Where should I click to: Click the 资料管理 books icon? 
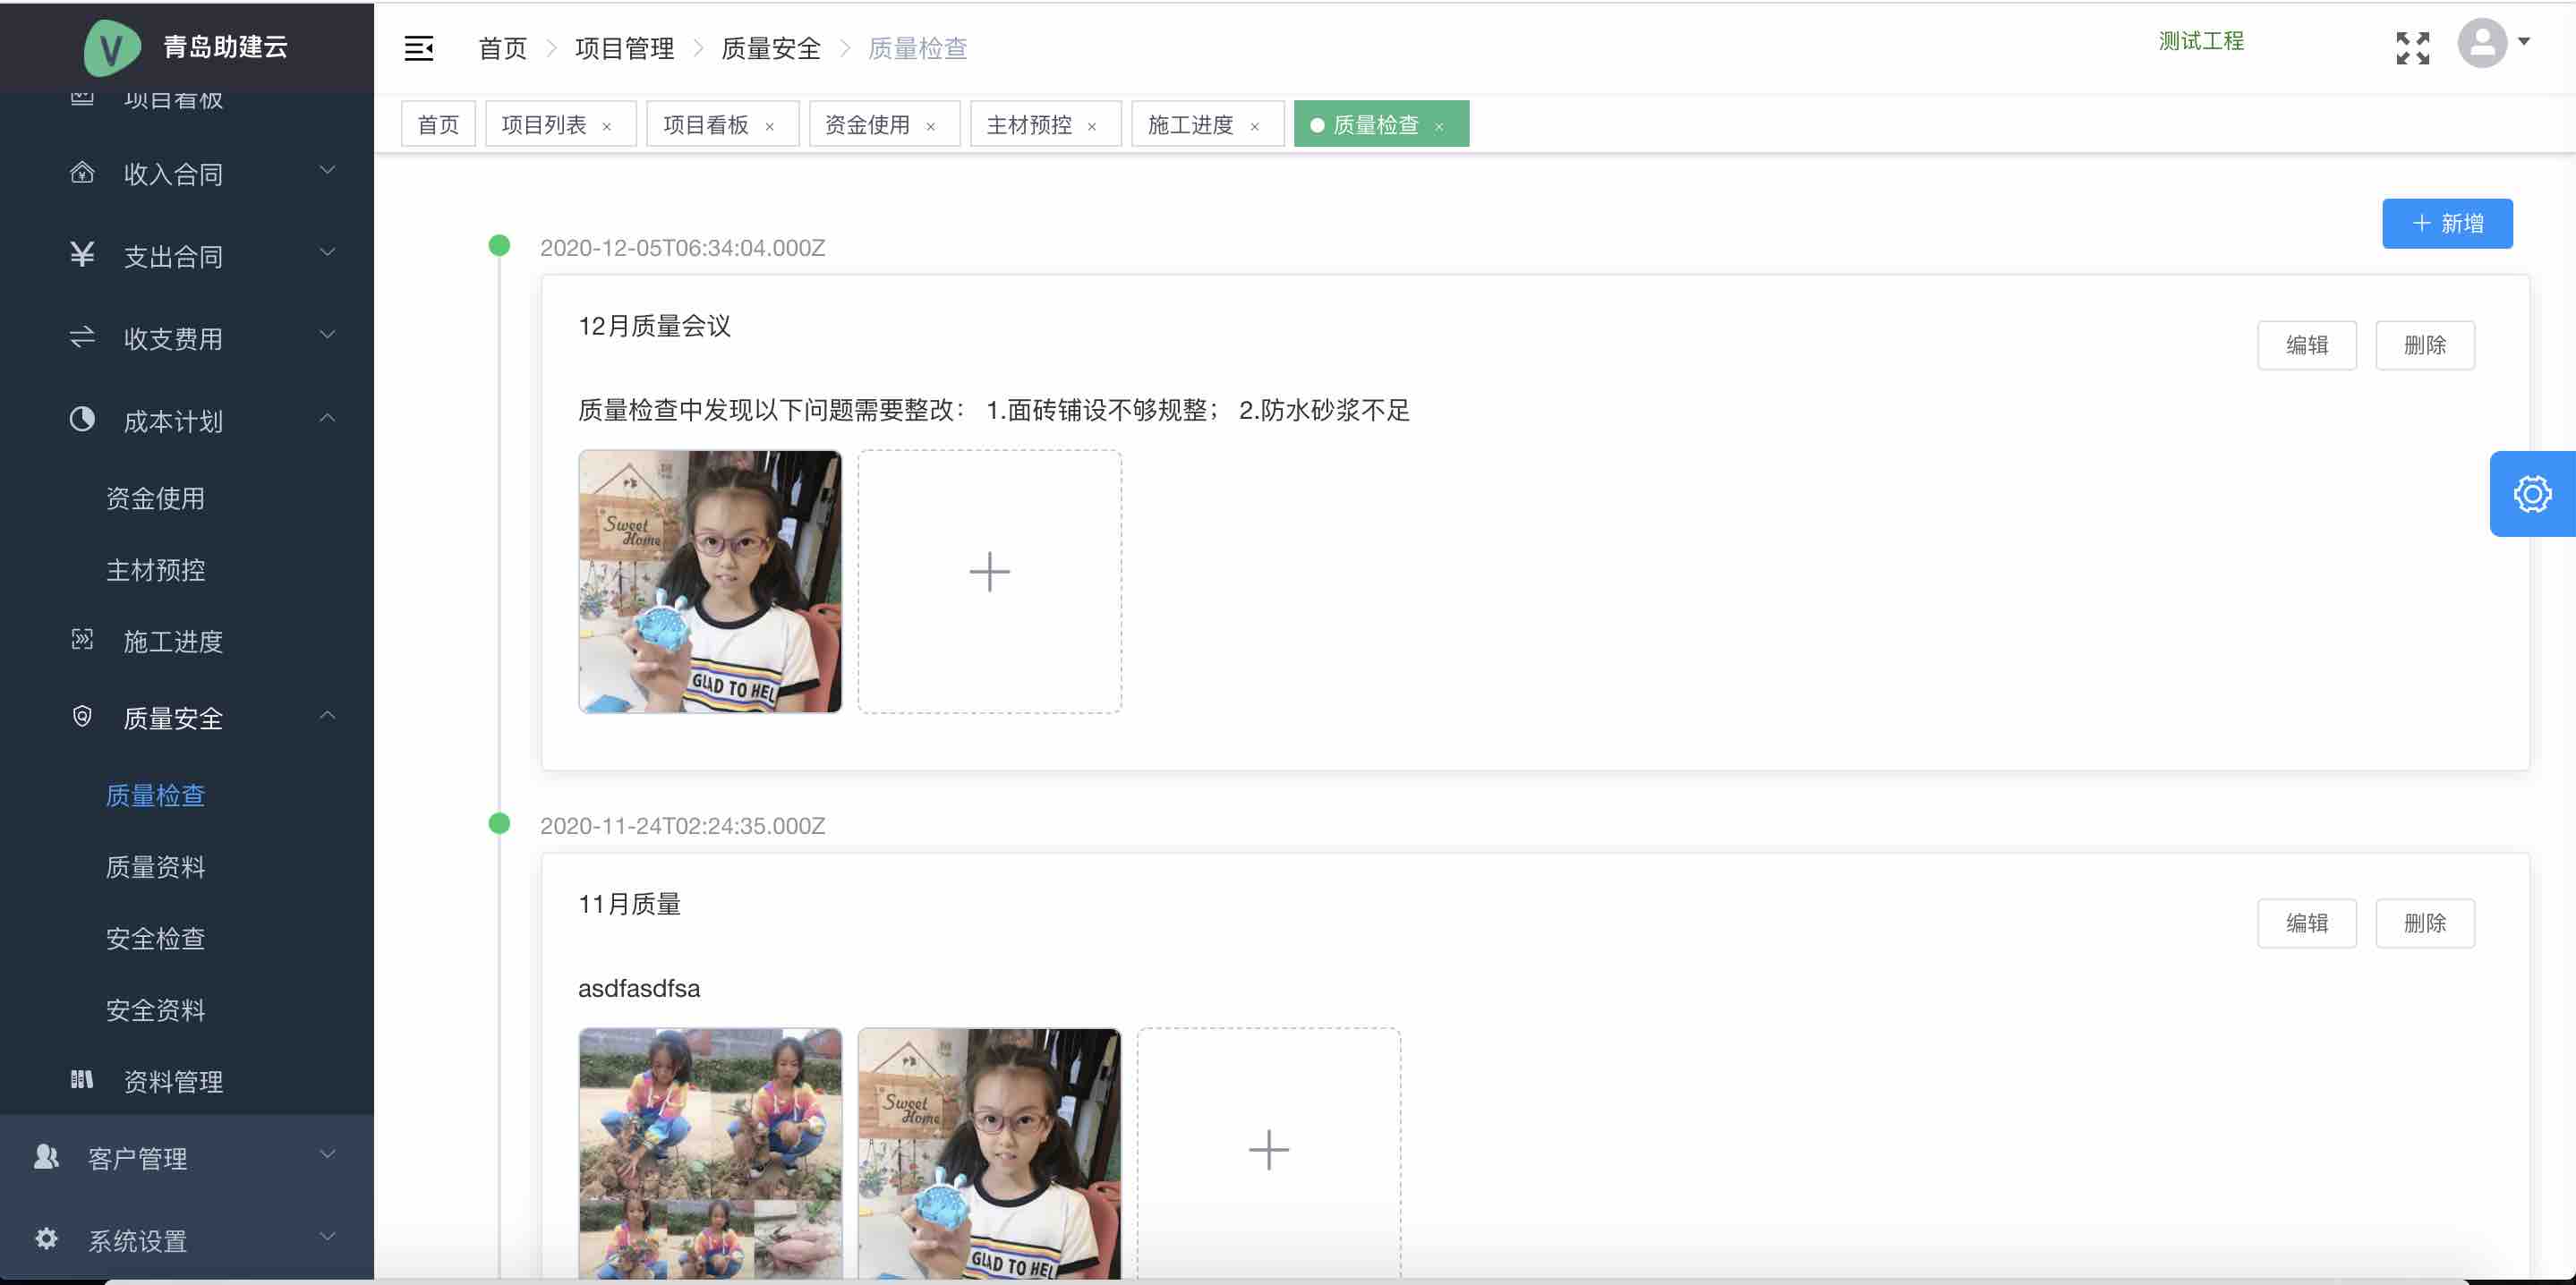point(82,1079)
